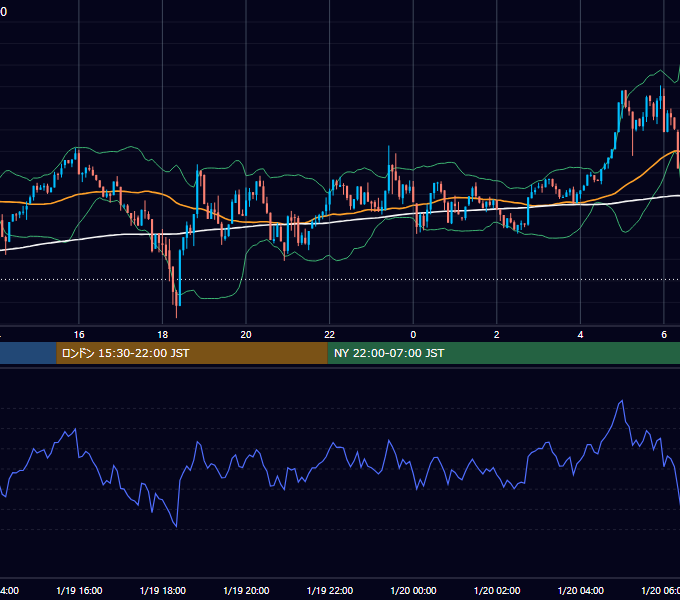The image size is (680, 600).
Task: Click the 18 hour label on price chart axis
Action: (163, 335)
